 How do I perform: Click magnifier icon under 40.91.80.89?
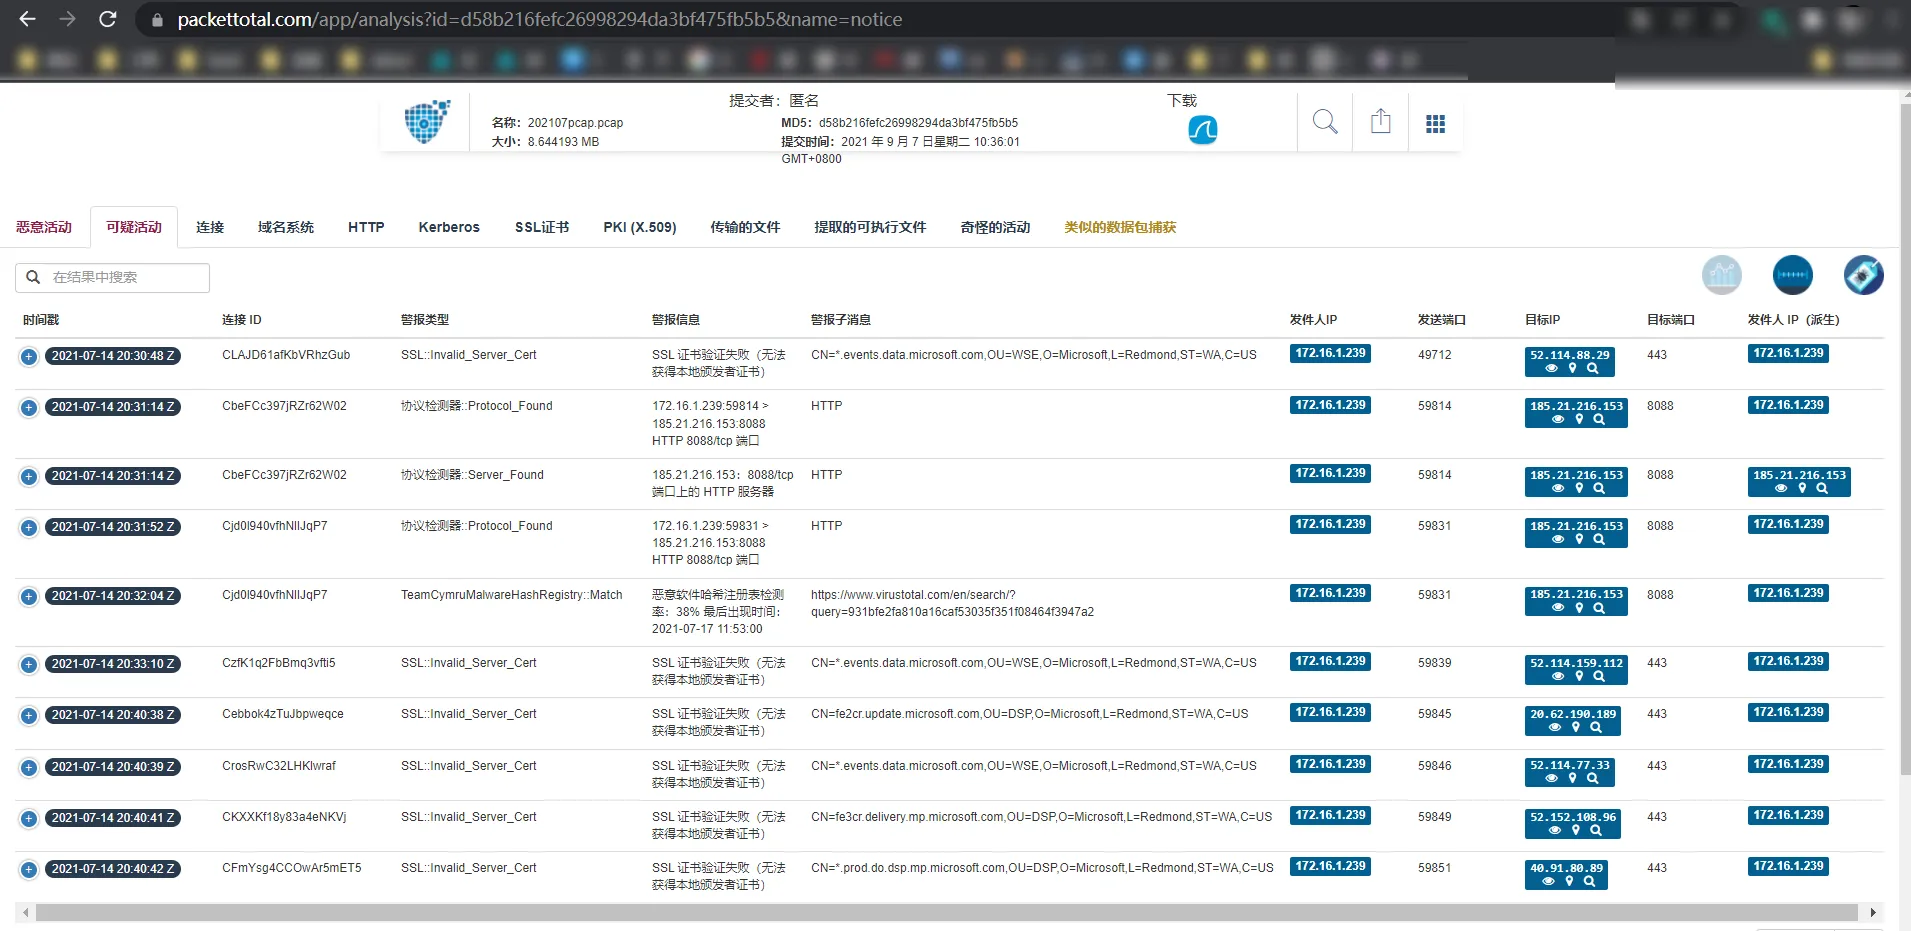1589,881
